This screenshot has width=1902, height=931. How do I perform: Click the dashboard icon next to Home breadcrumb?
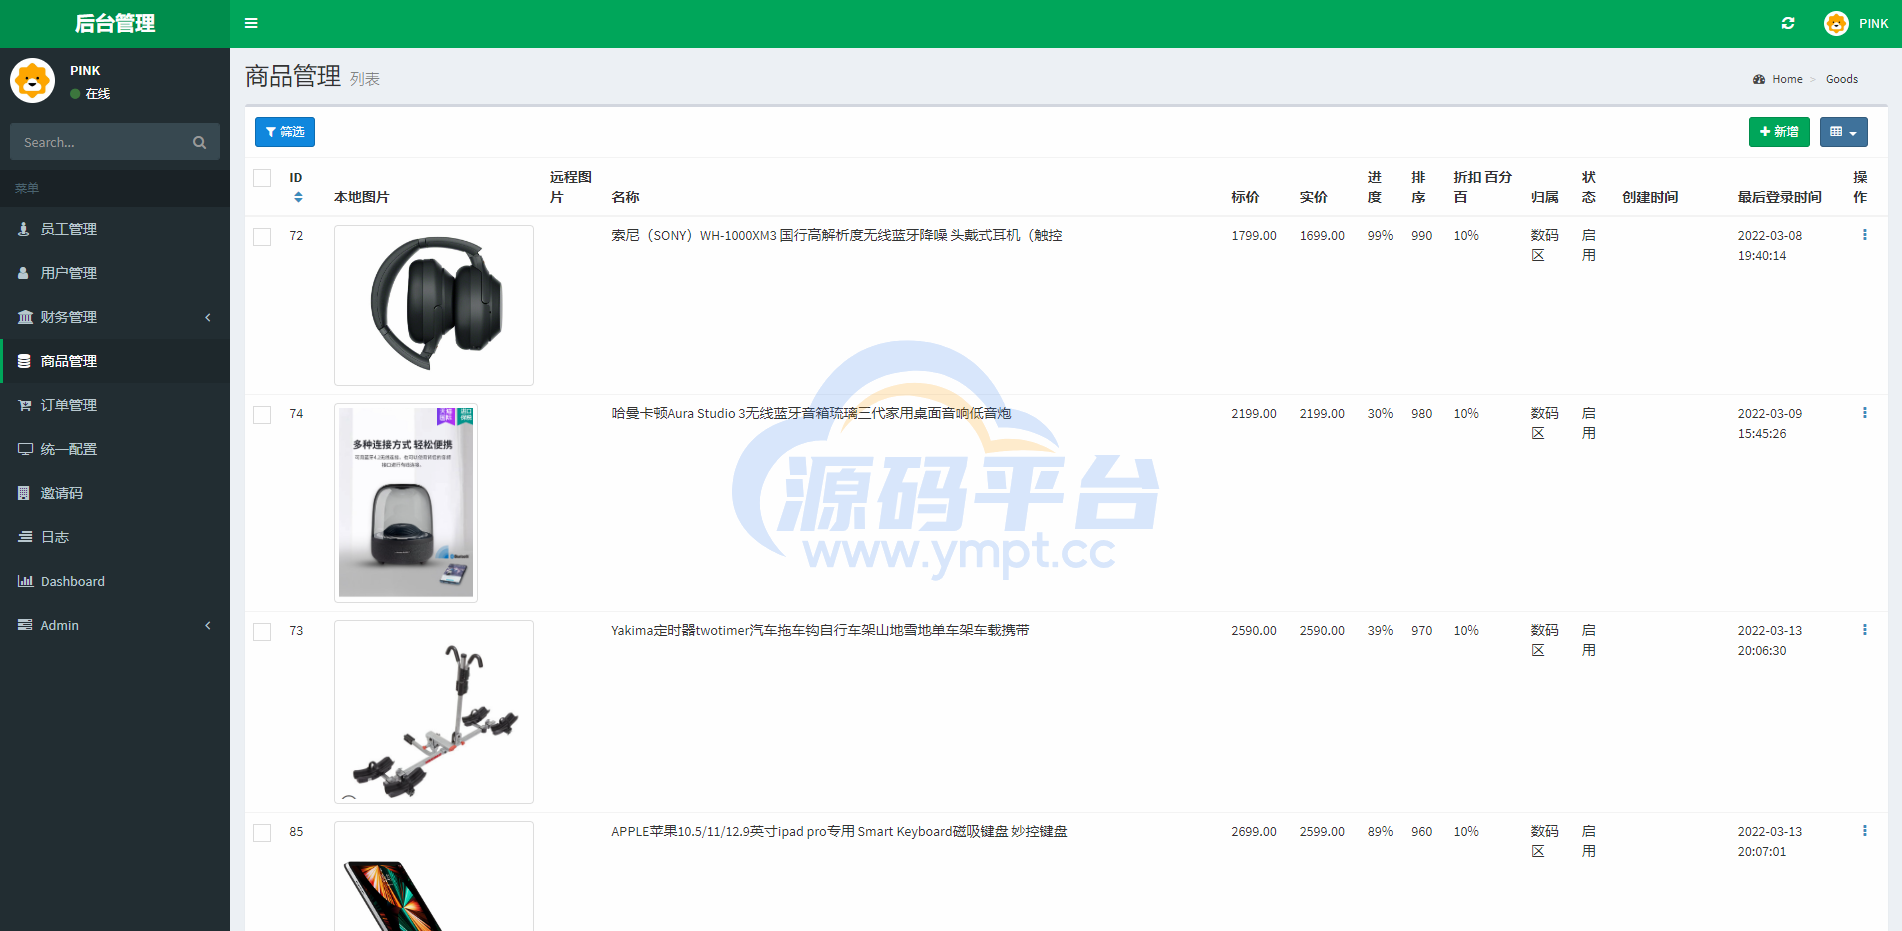click(x=1759, y=79)
